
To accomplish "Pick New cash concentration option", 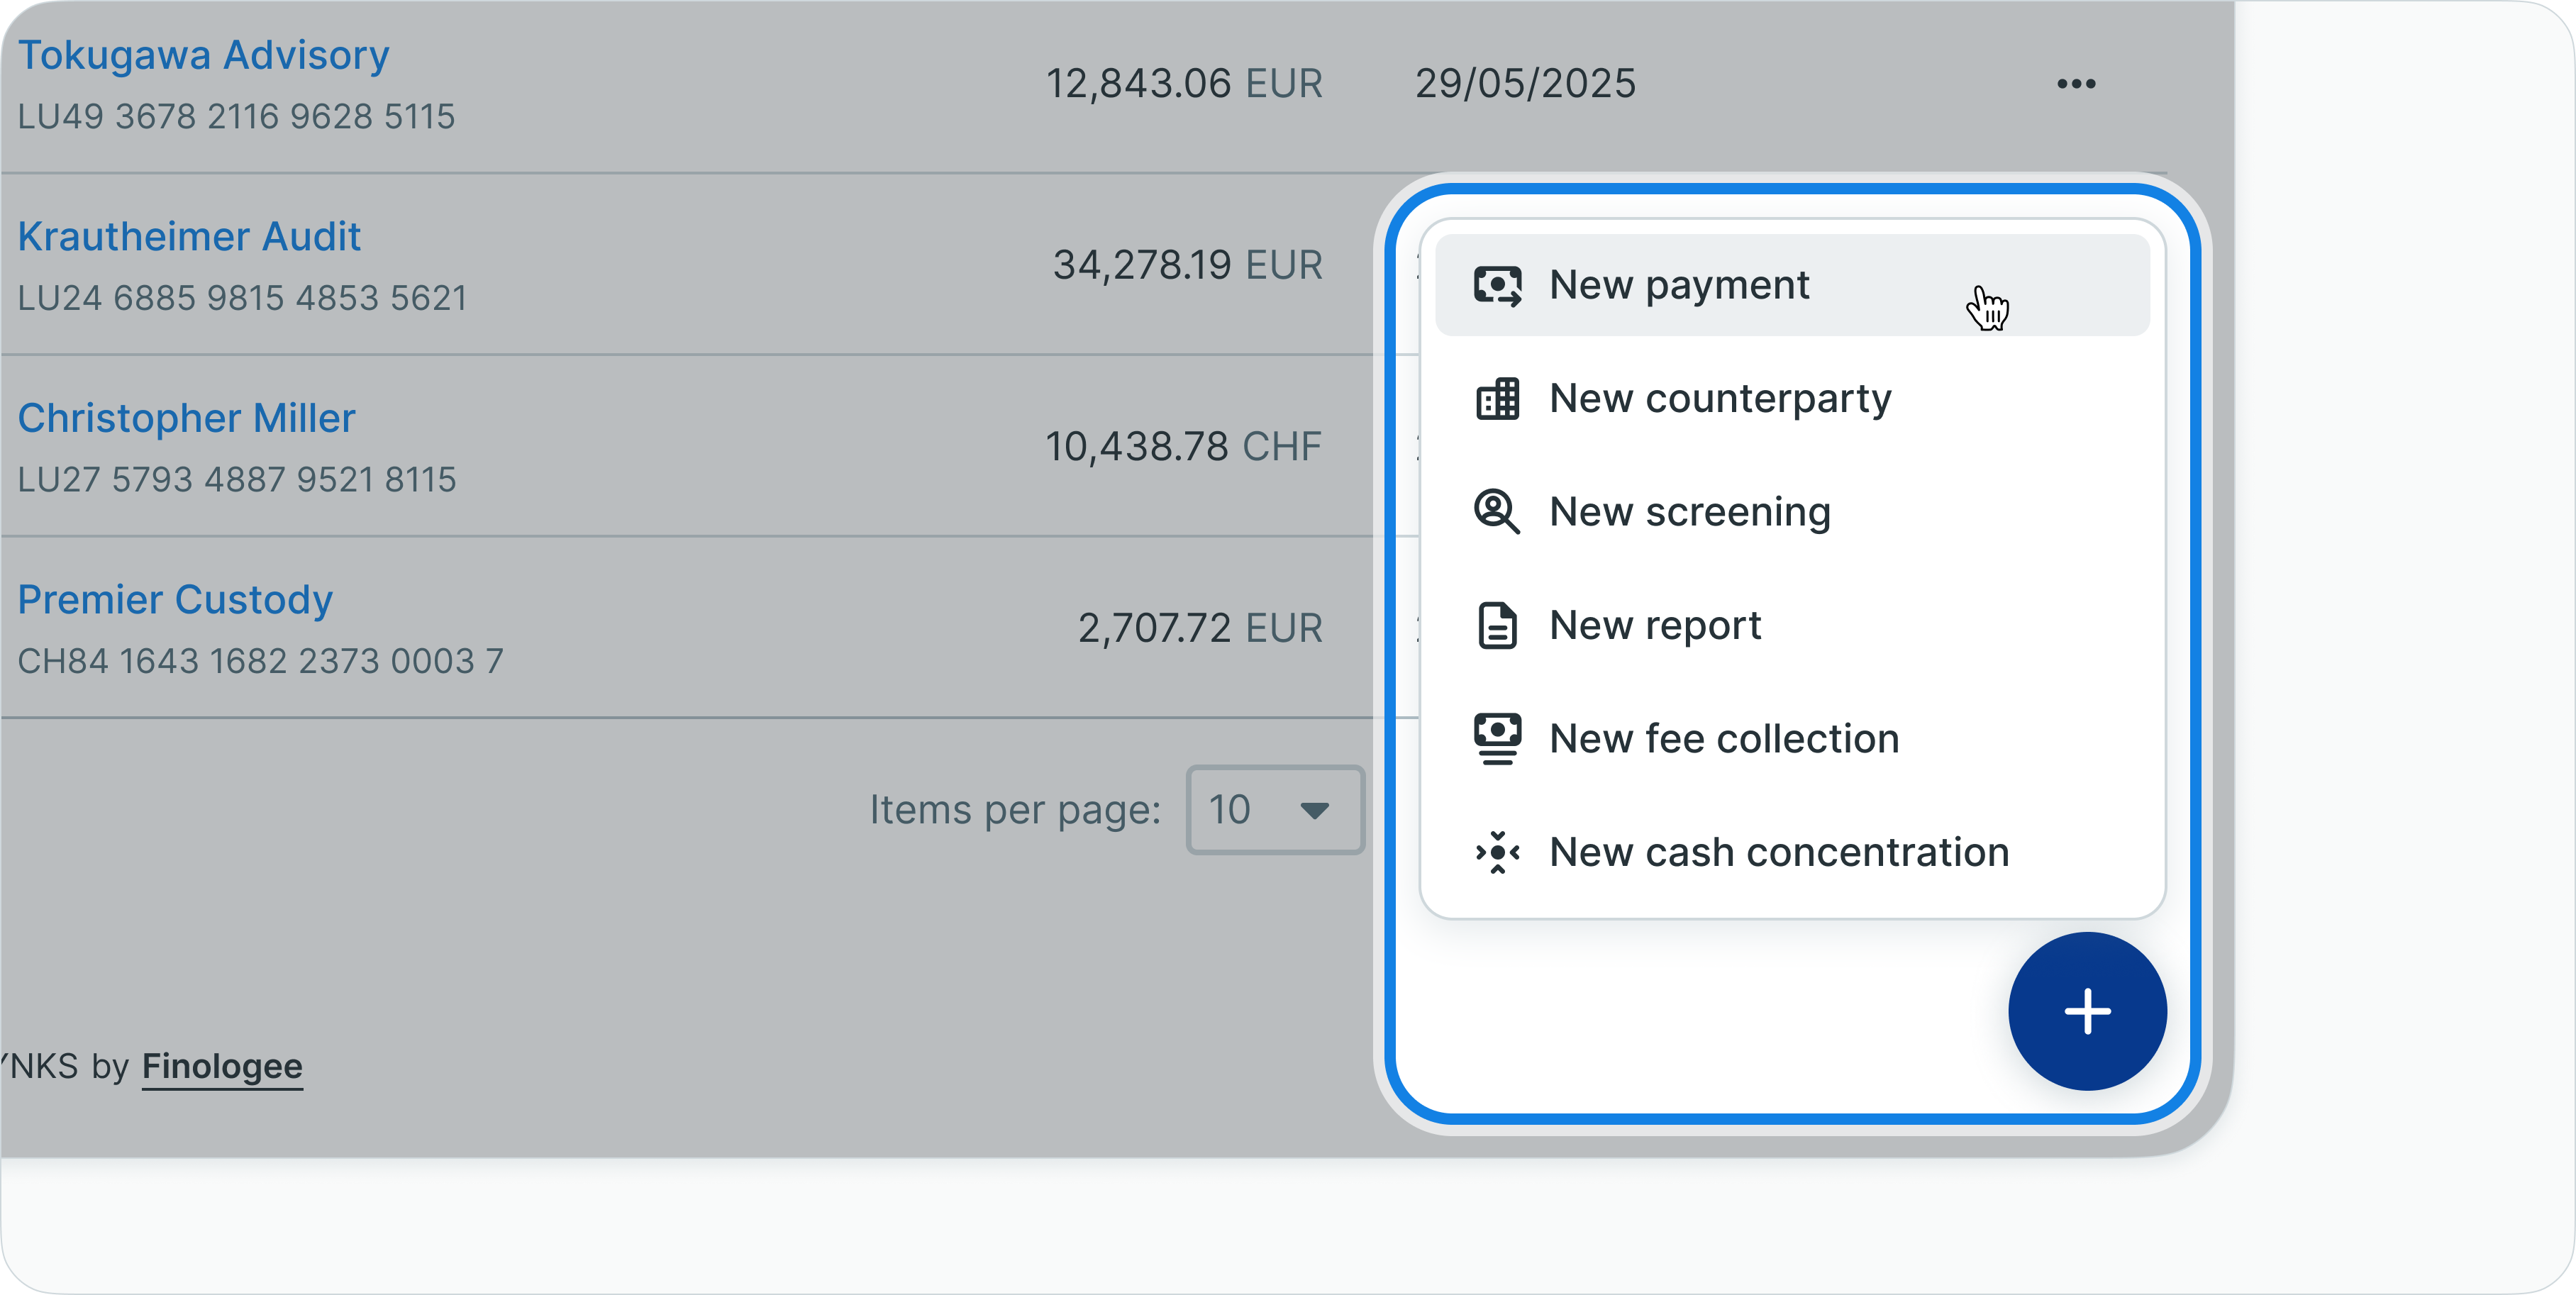I will (x=1779, y=852).
